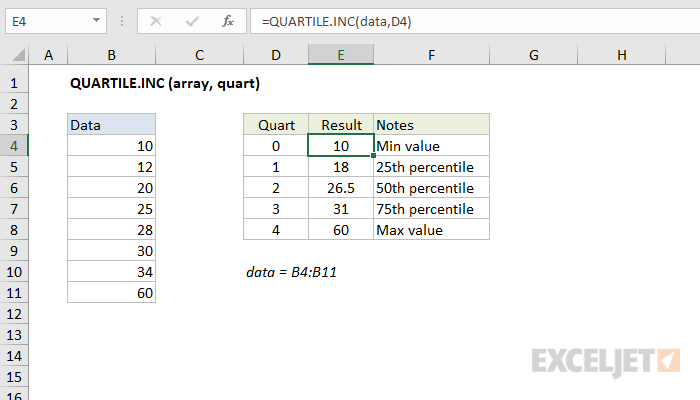The height and width of the screenshot is (400, 700).
Task: Click the Name Box showing E4
Action: 56,21
